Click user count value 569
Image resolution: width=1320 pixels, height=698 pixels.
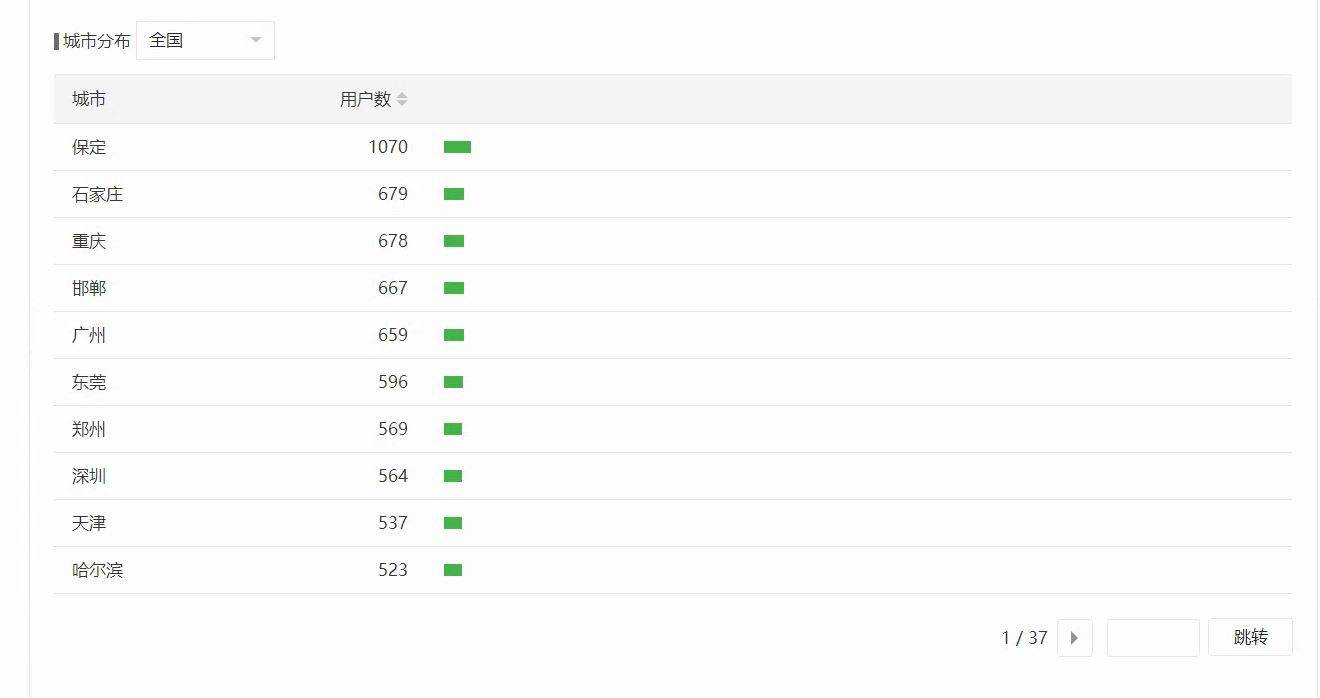[393, 429]
